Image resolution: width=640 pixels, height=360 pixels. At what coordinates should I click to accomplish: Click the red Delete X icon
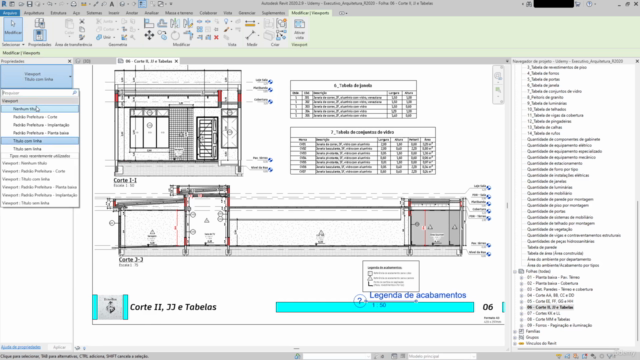[216, 38]
